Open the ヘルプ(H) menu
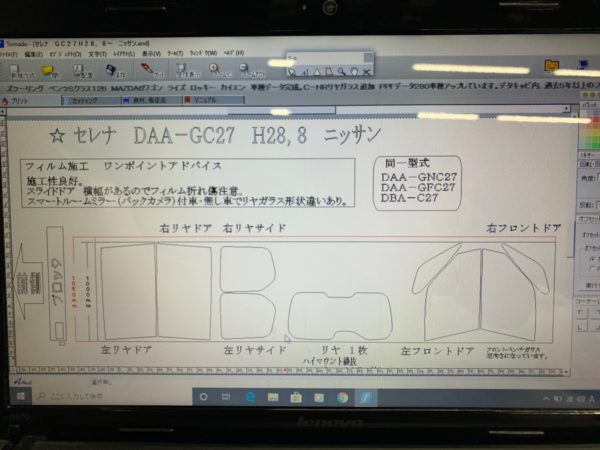The height and width of the screenshot is (450, 600). coord(234,52)
